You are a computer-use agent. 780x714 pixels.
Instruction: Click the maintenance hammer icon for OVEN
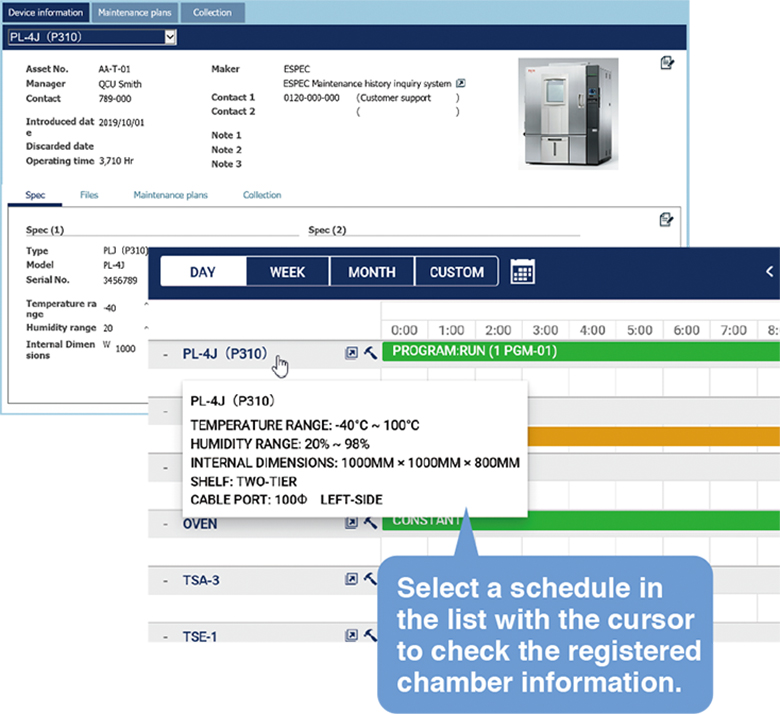pos(370,522)
